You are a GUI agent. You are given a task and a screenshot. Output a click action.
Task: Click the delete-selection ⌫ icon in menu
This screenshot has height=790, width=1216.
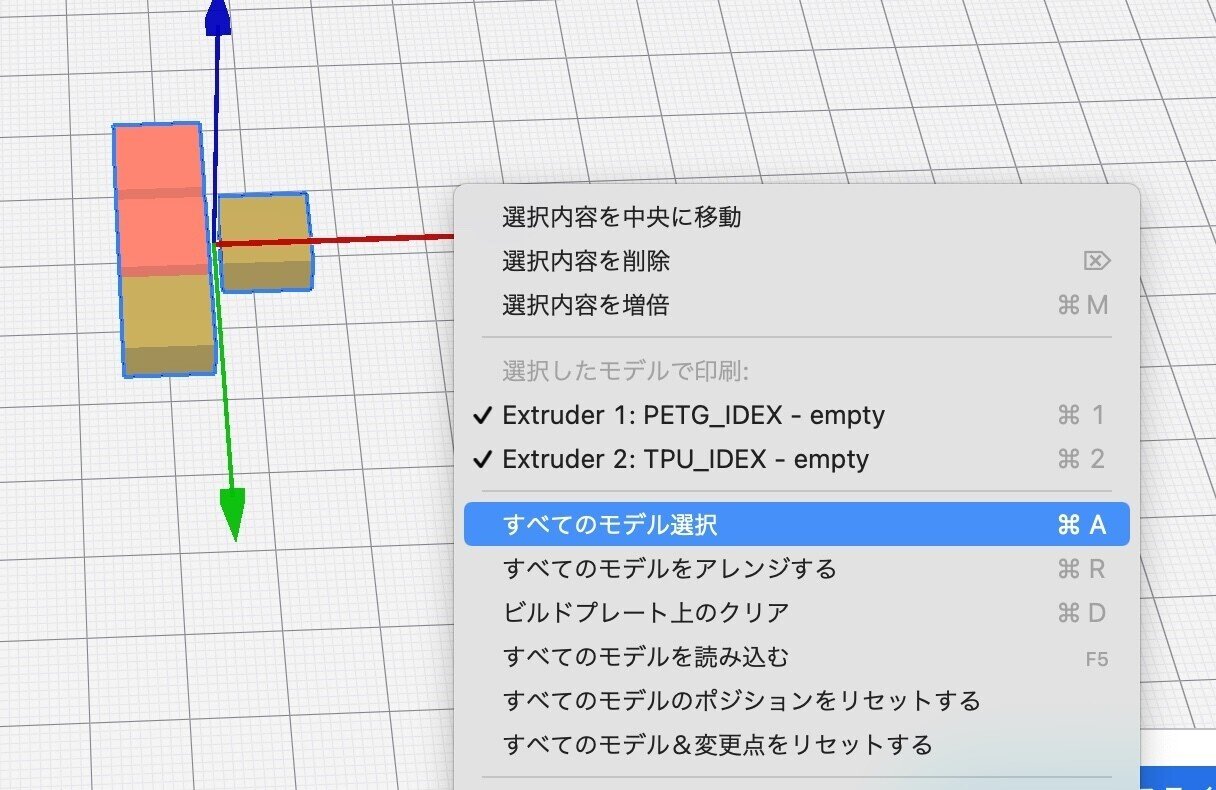1096,261
